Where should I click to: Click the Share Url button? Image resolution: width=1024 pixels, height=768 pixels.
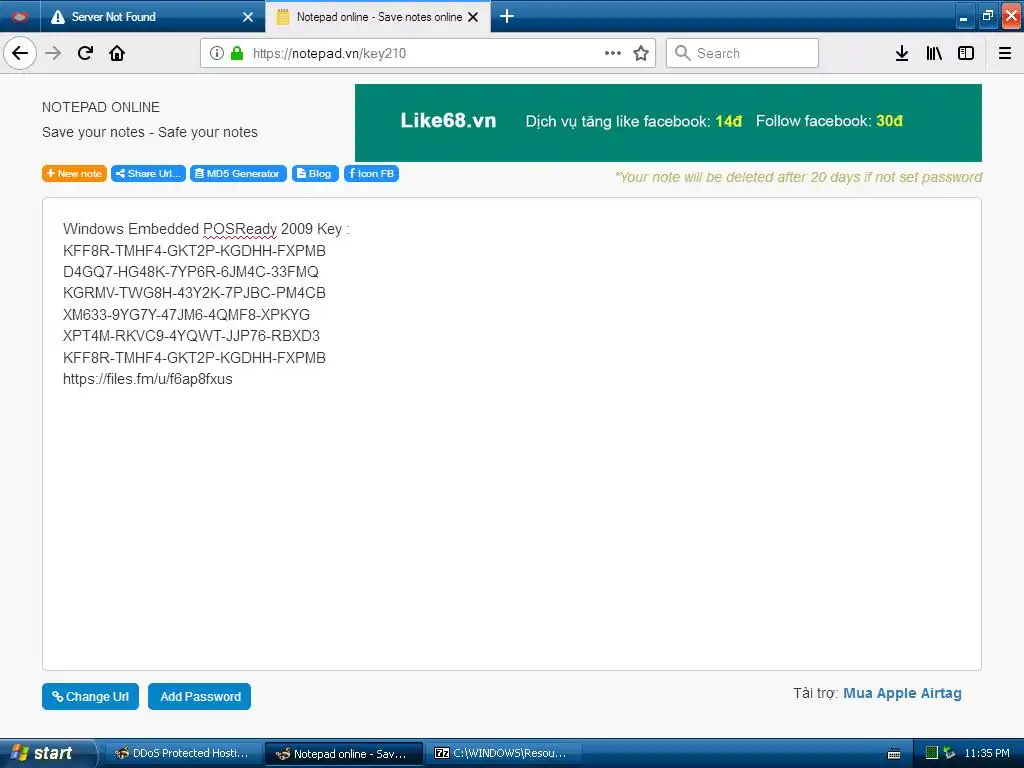tap(148, 174)
